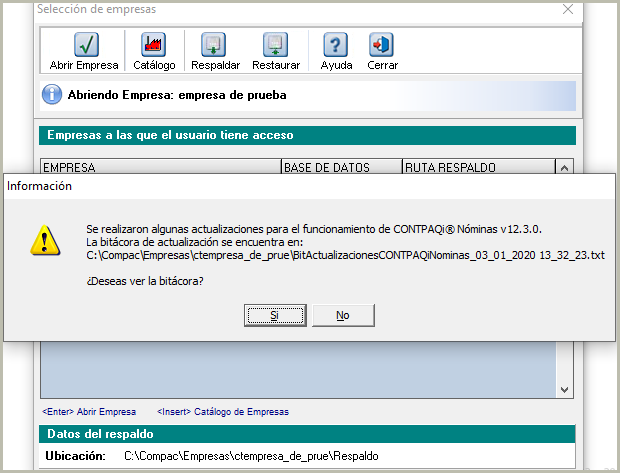Close the Selección de empresas window
Image resolution: width=620 pixels, height=473 pixels.
(568, 9)
